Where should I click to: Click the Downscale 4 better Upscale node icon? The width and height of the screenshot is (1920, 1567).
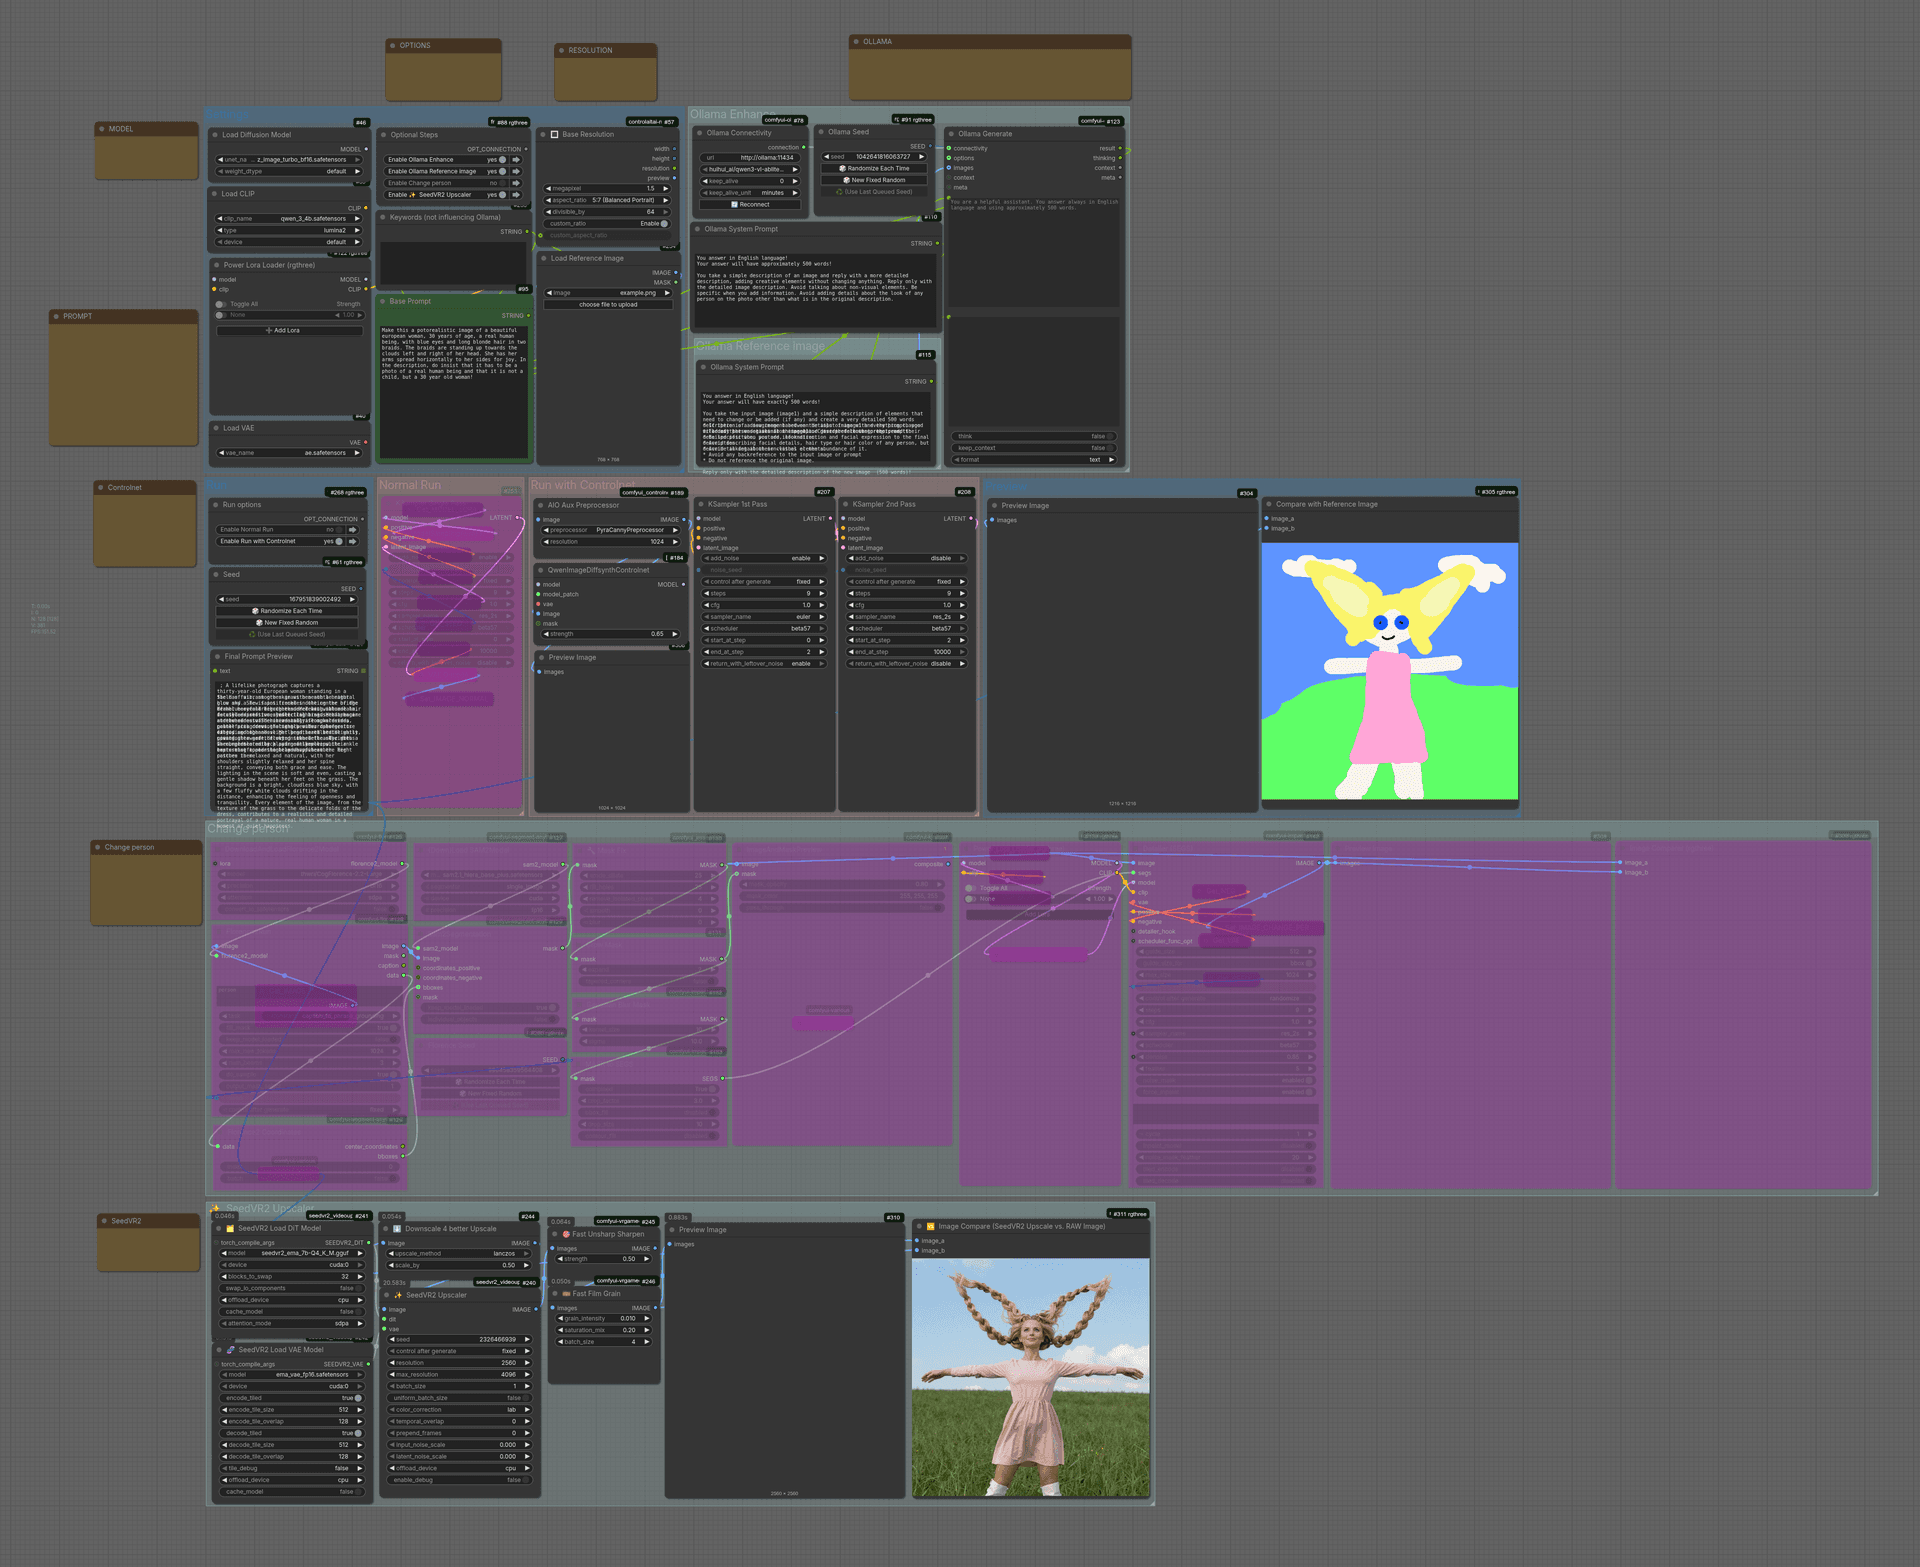tap(397, 1228)
